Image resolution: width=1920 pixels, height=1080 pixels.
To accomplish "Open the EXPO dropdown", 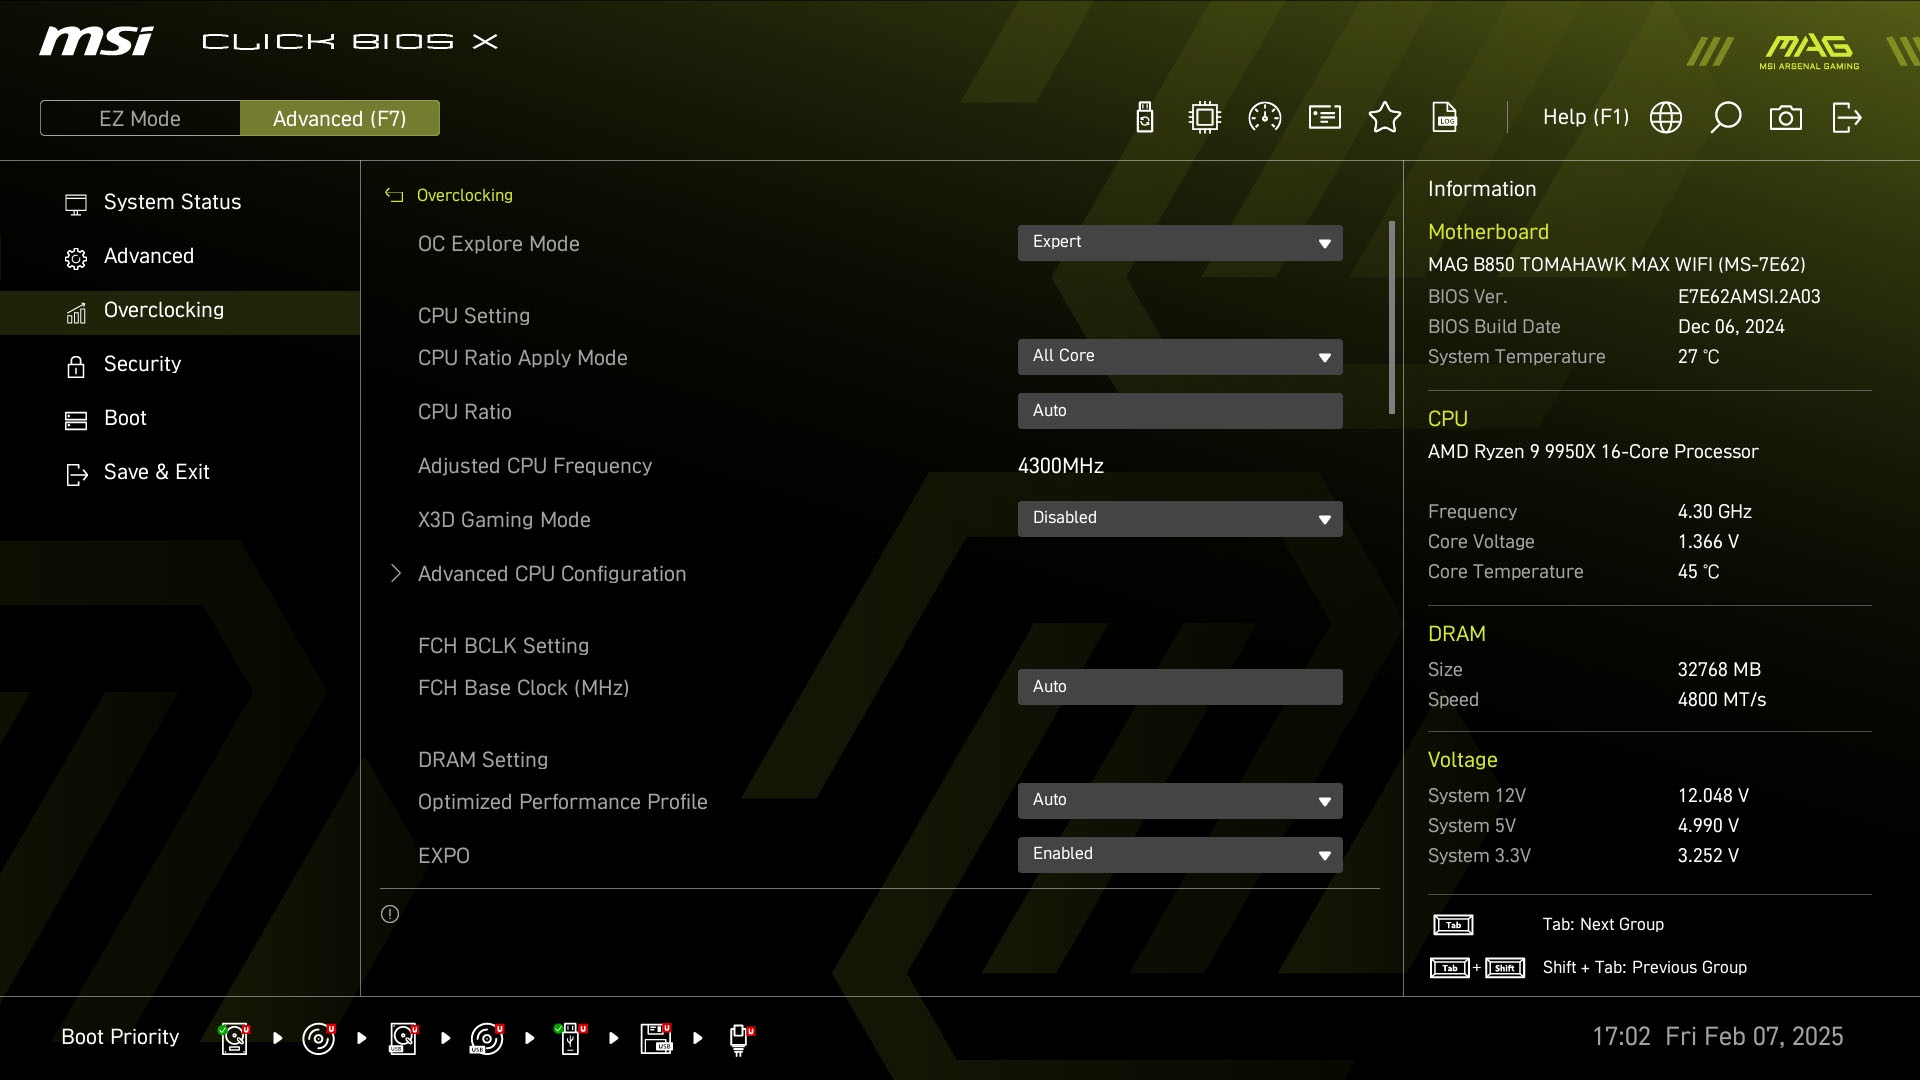I will tap(1180, 854).
